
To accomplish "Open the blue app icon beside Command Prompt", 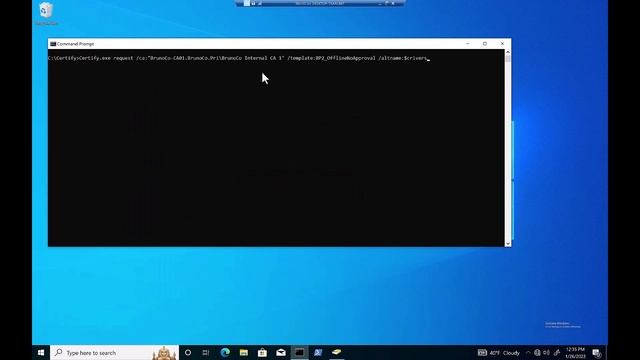I will tap(318, 353).
